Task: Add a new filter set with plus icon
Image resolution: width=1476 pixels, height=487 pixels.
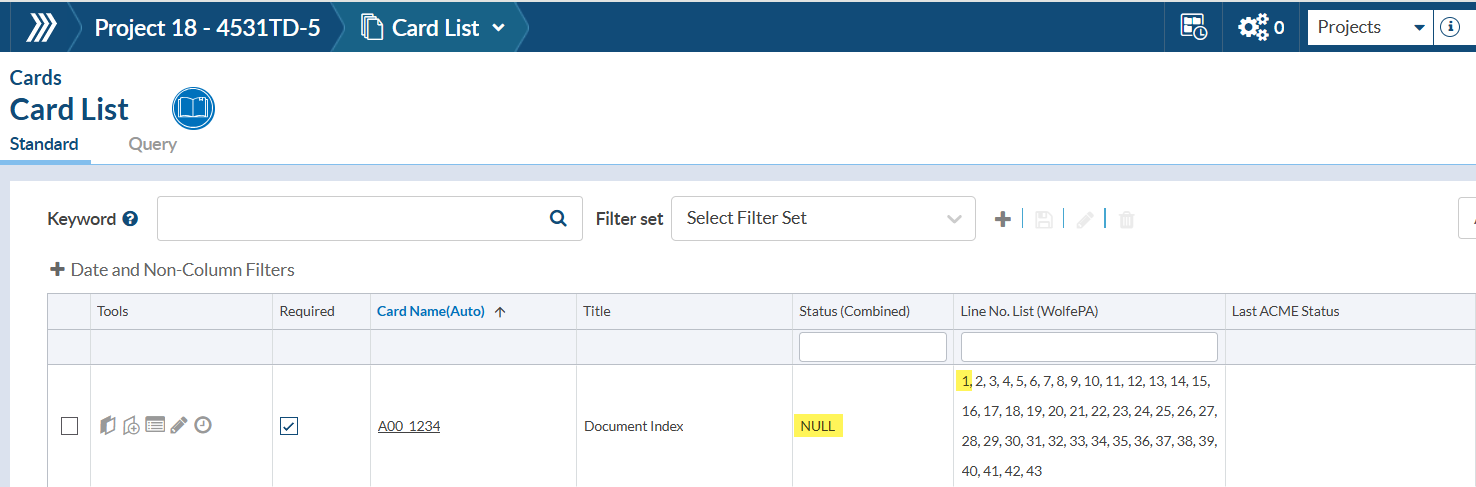Action: tap(1003, 219)
